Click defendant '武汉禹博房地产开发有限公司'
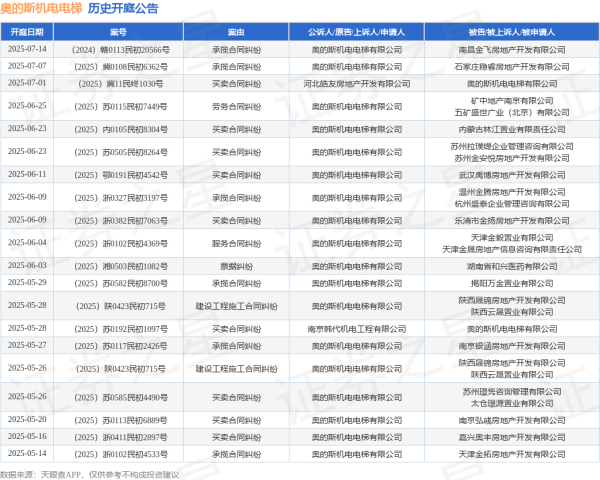 (512, 175)
